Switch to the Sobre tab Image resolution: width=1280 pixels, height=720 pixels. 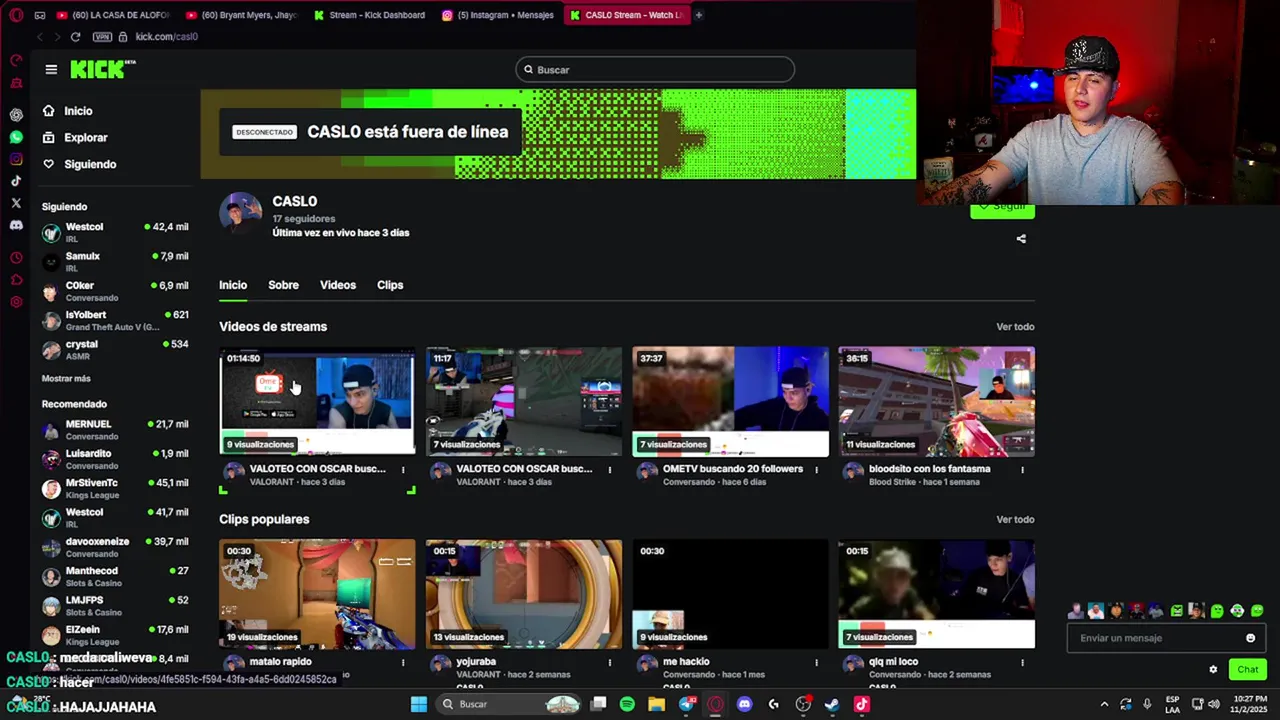pos(283,285)
